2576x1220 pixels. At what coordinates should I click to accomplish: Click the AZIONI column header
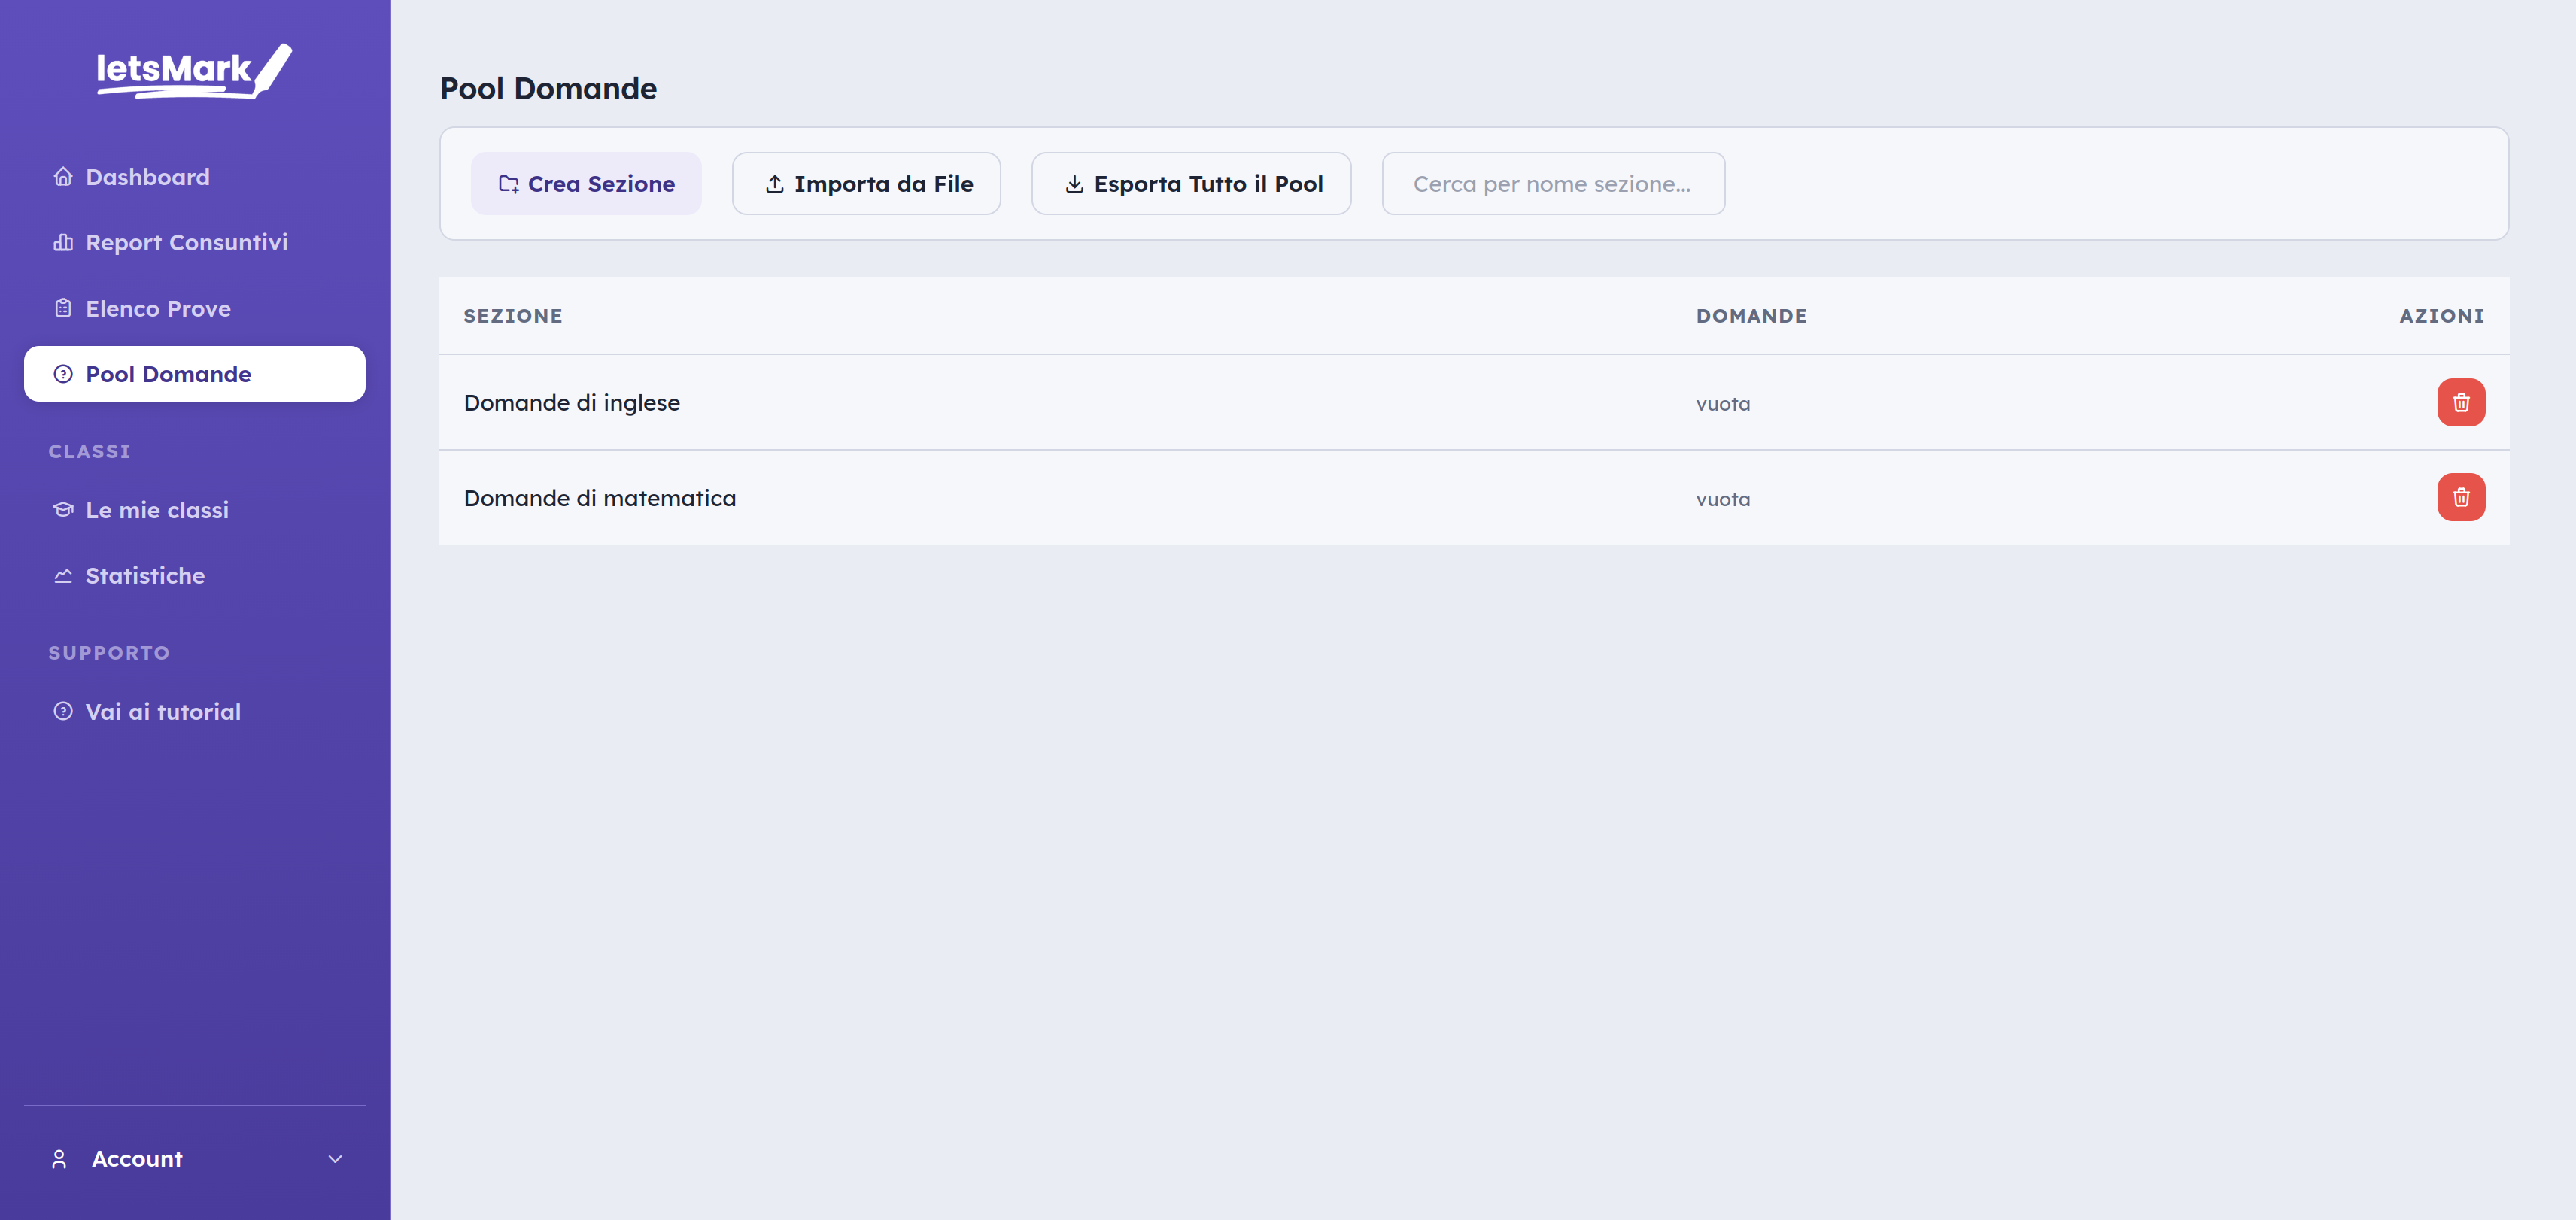tap(2442, 316)
